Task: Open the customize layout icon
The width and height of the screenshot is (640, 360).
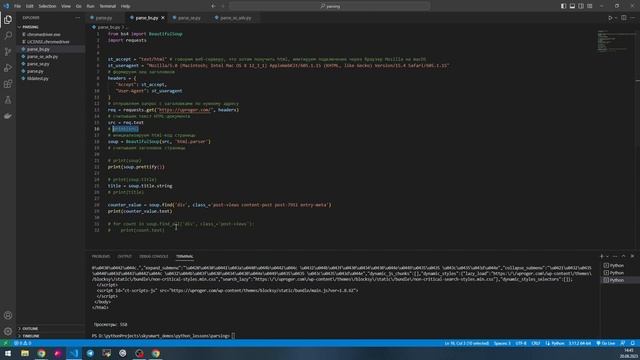Action: [590, 6]
